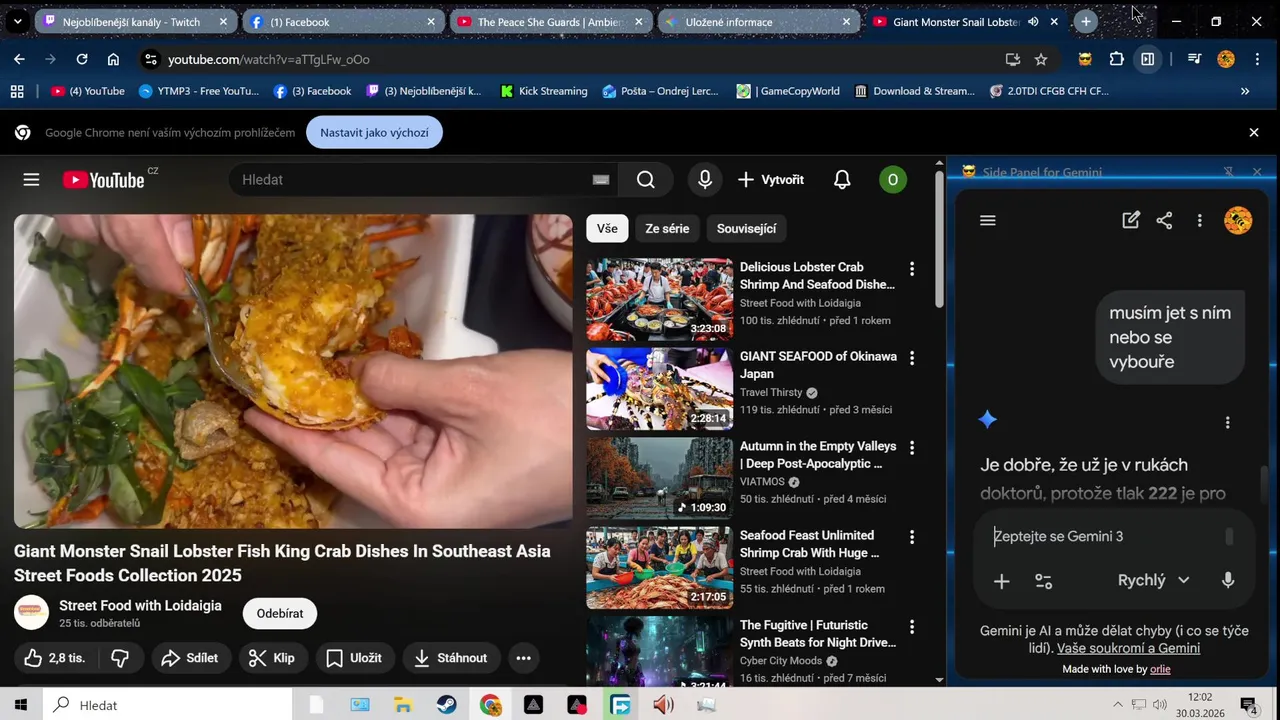Switch to the Uložené informace tab
This screenshot has width=1280, height=720.
click(x=759, y=21)
